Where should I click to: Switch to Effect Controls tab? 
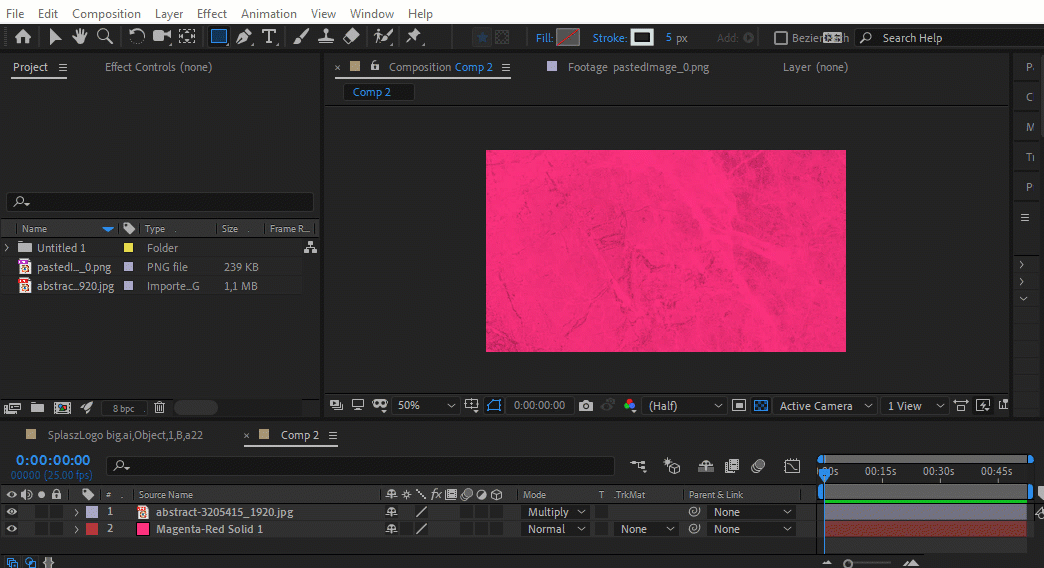(158, 67)
